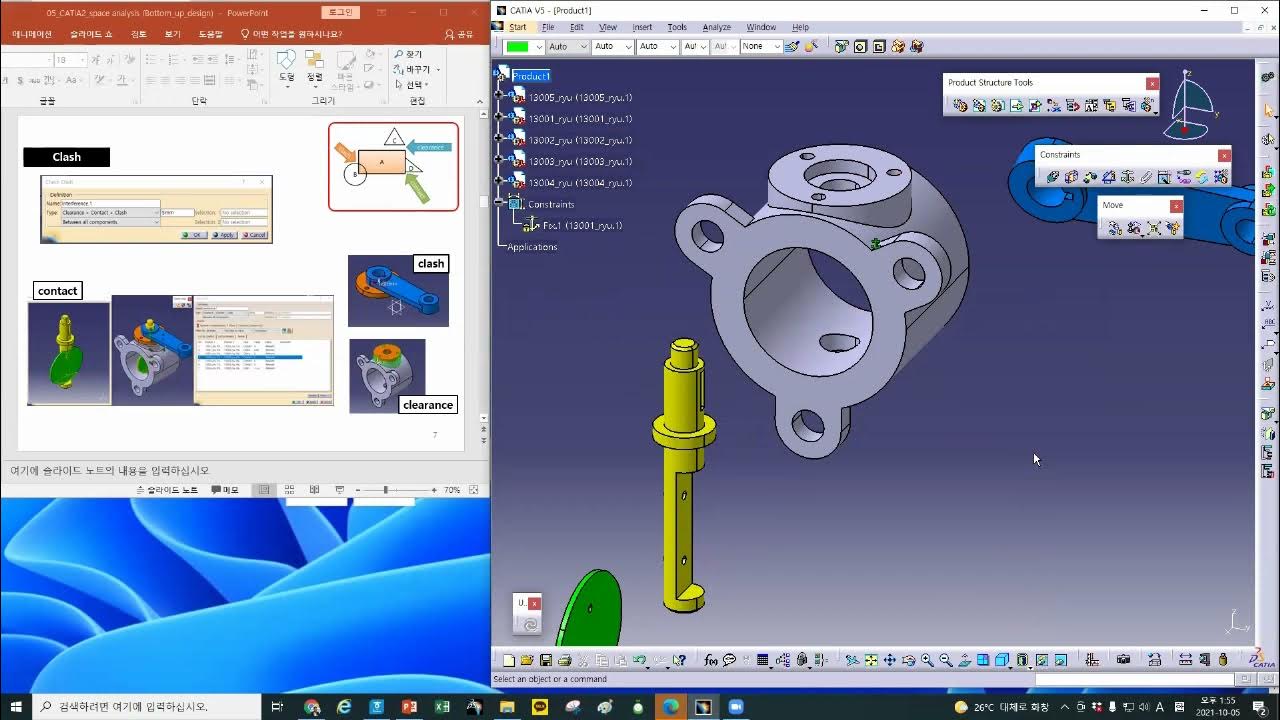Click the Windows Start button on taskbar
This screenshot has height=720, width=1280.
[16, 707]
